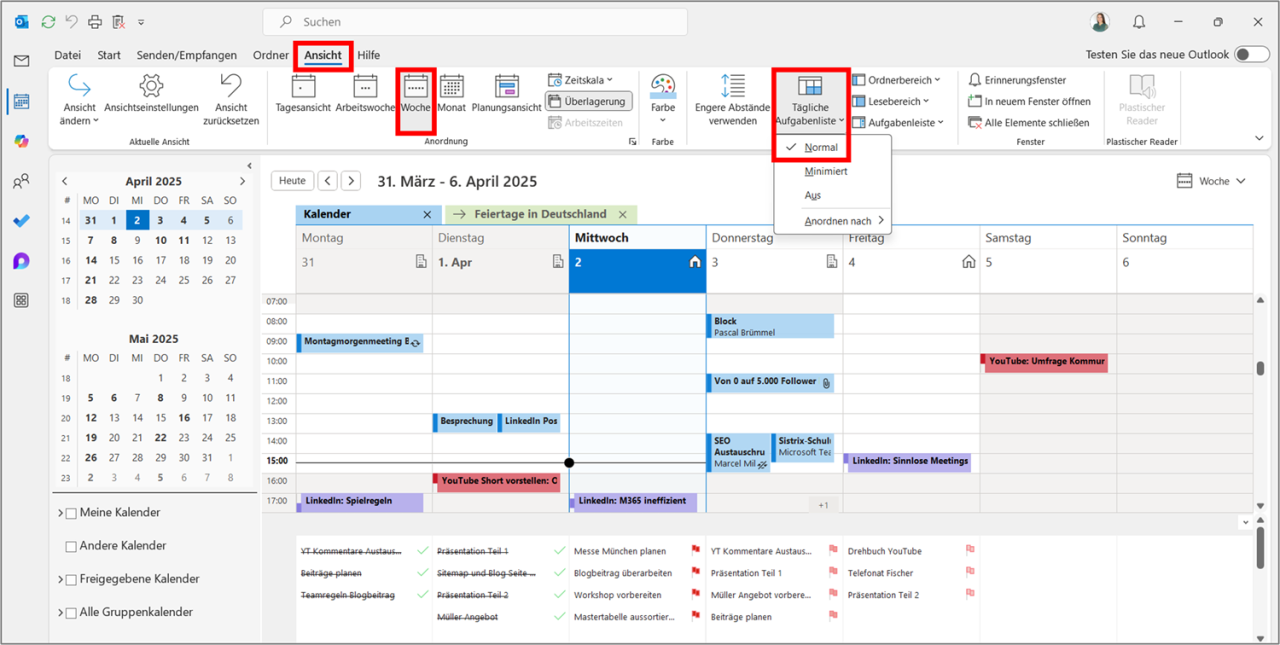This screenshot has width=1280, height=645.
Task: Switch to the Hilfe ribbon tab
Action: pos(367,55)
